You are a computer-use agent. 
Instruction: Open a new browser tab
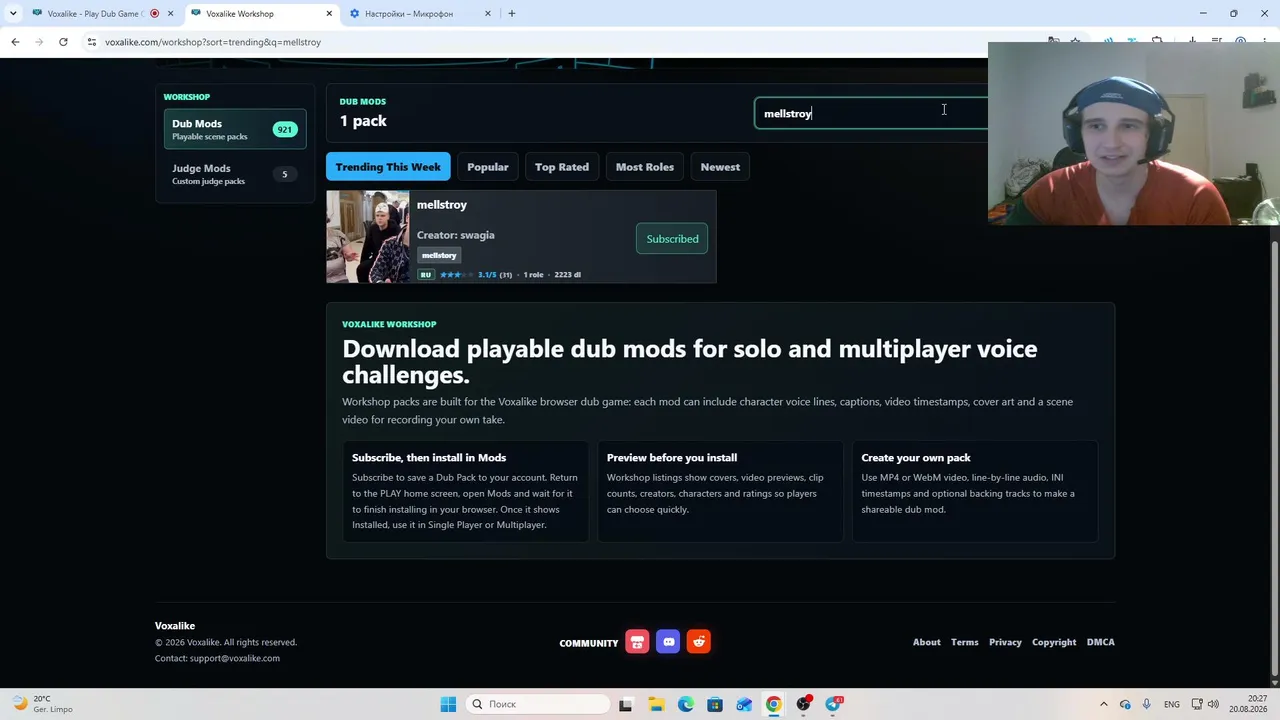[x=512, y=14]
